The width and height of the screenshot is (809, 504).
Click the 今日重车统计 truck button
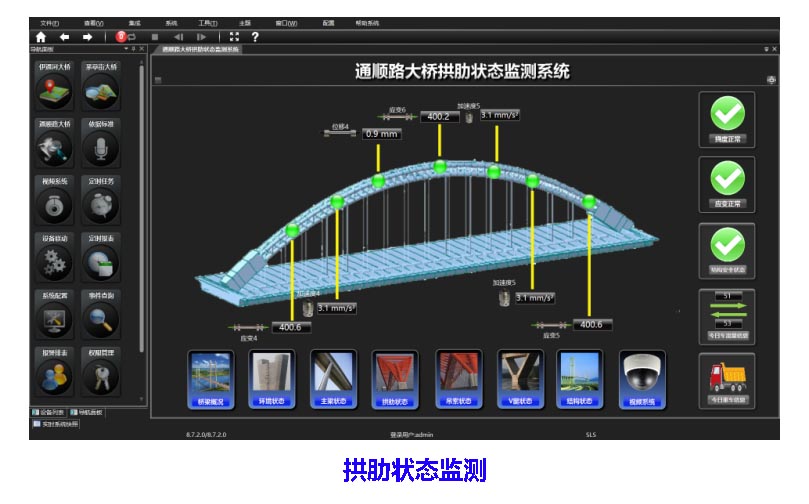pyautogui.click(x=727, y=381)
